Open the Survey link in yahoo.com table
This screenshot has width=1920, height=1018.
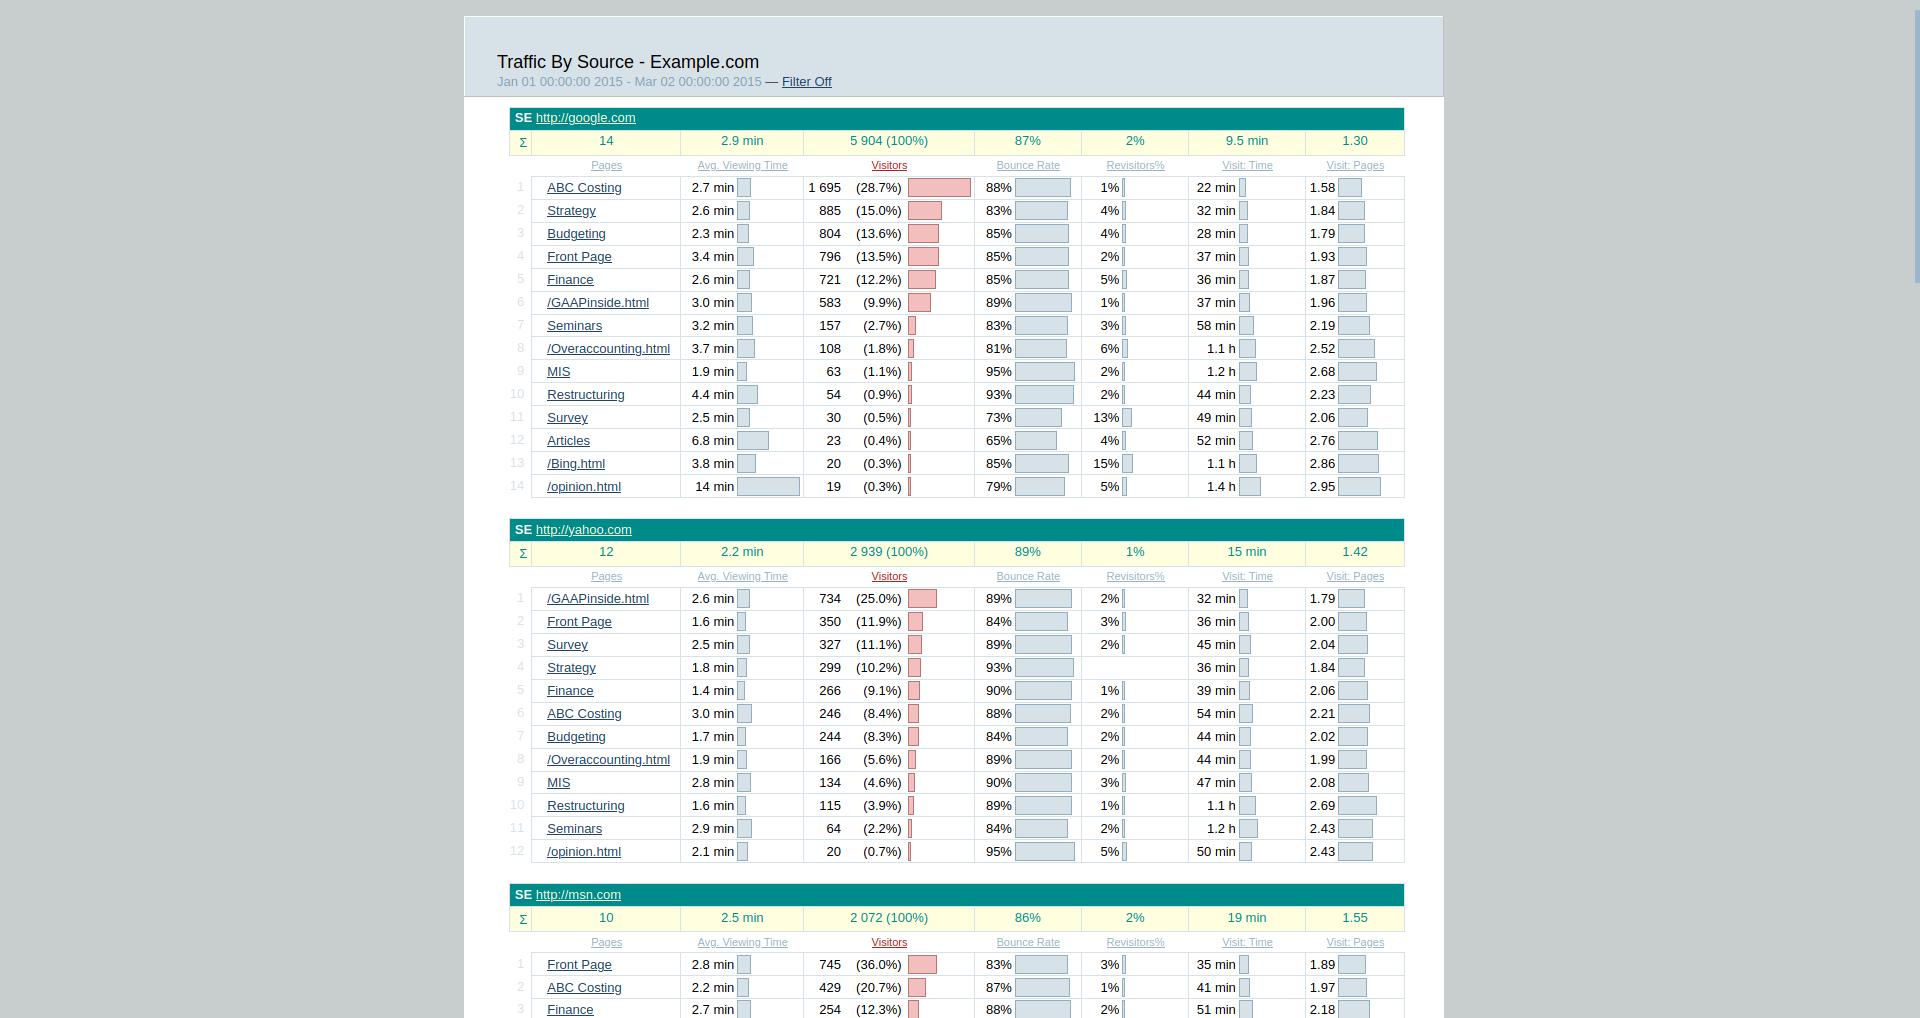pyautogui.click(x=567, y=645)
